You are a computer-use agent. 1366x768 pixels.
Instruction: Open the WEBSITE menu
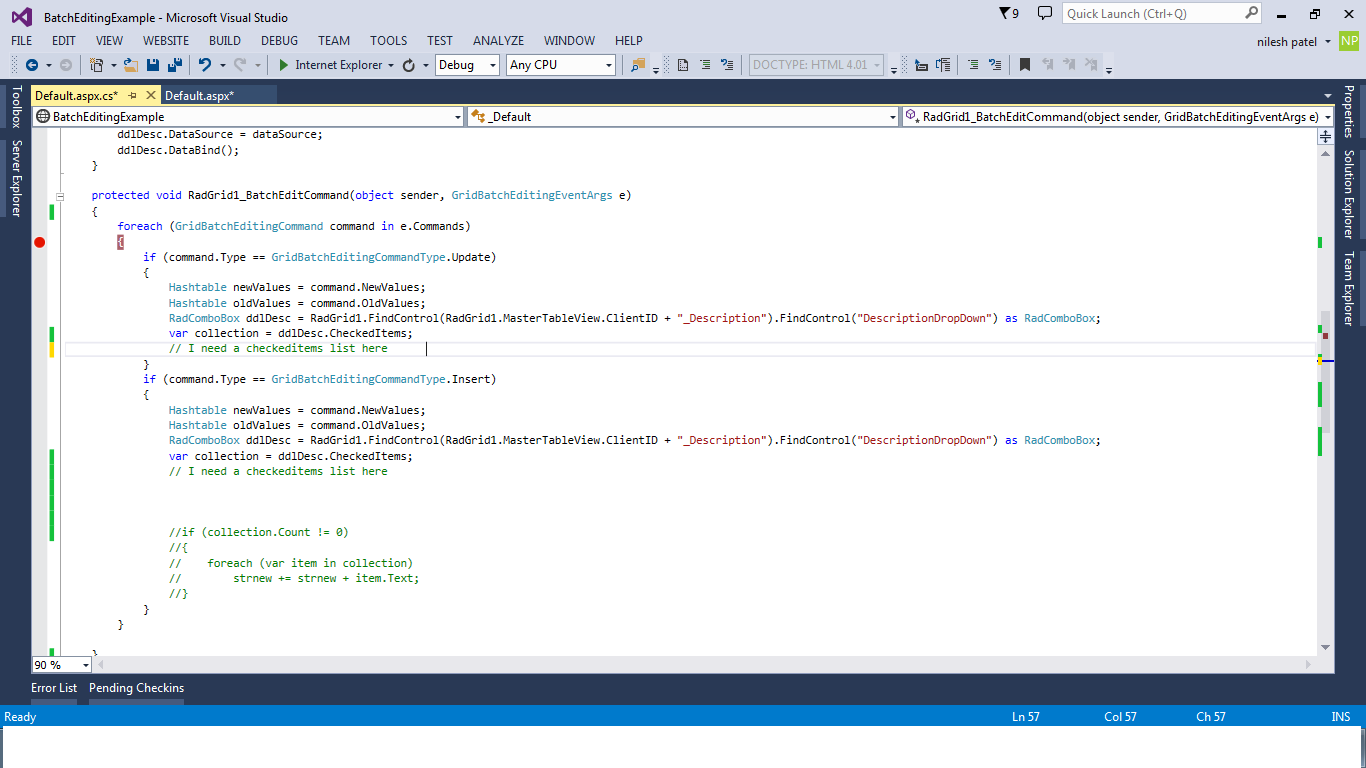(166, 41)
